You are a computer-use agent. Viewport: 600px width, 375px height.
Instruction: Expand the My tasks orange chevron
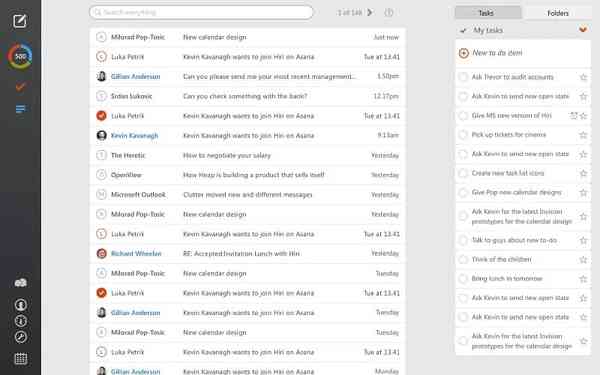583,29
